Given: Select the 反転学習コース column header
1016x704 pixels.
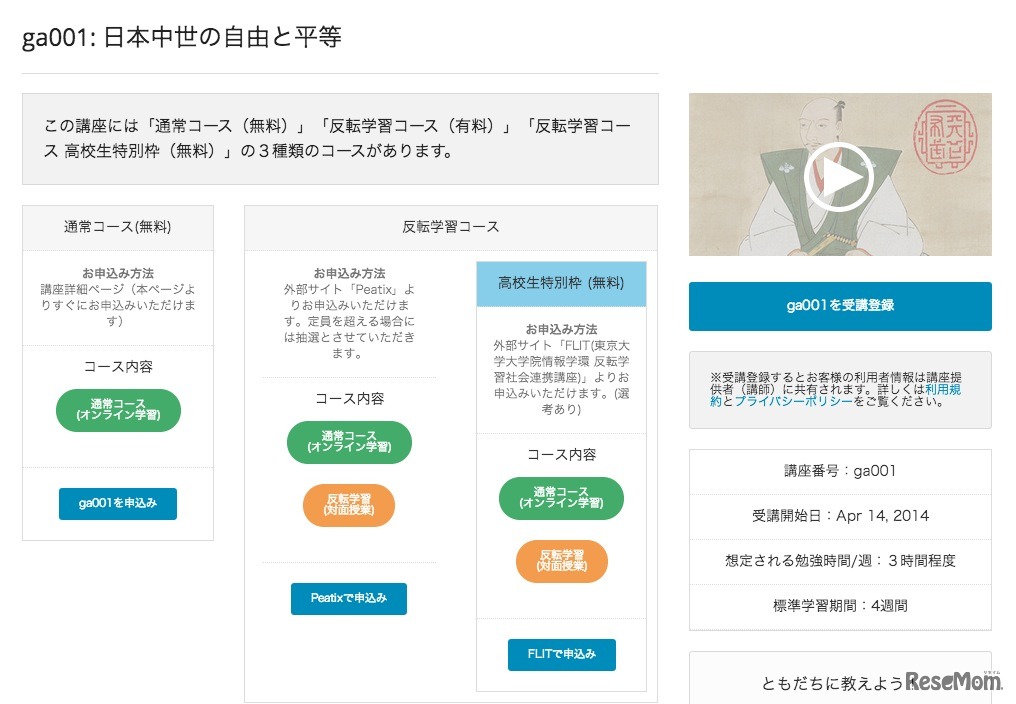Looking at the screenshot, I should pyautogui.click(x=450, y=227).
